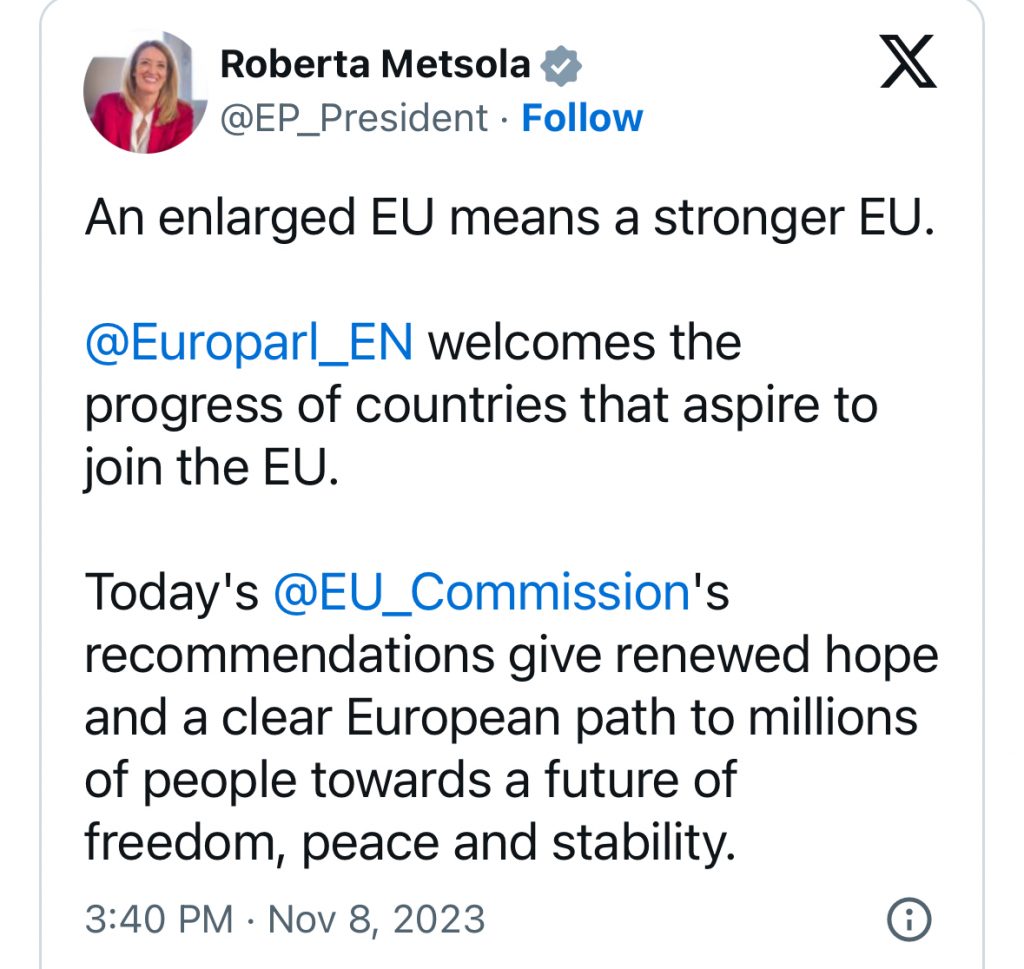Click the word 'Today's'
The height and width of the screenshot is (969, 1024).
click(x=172, y=593)
